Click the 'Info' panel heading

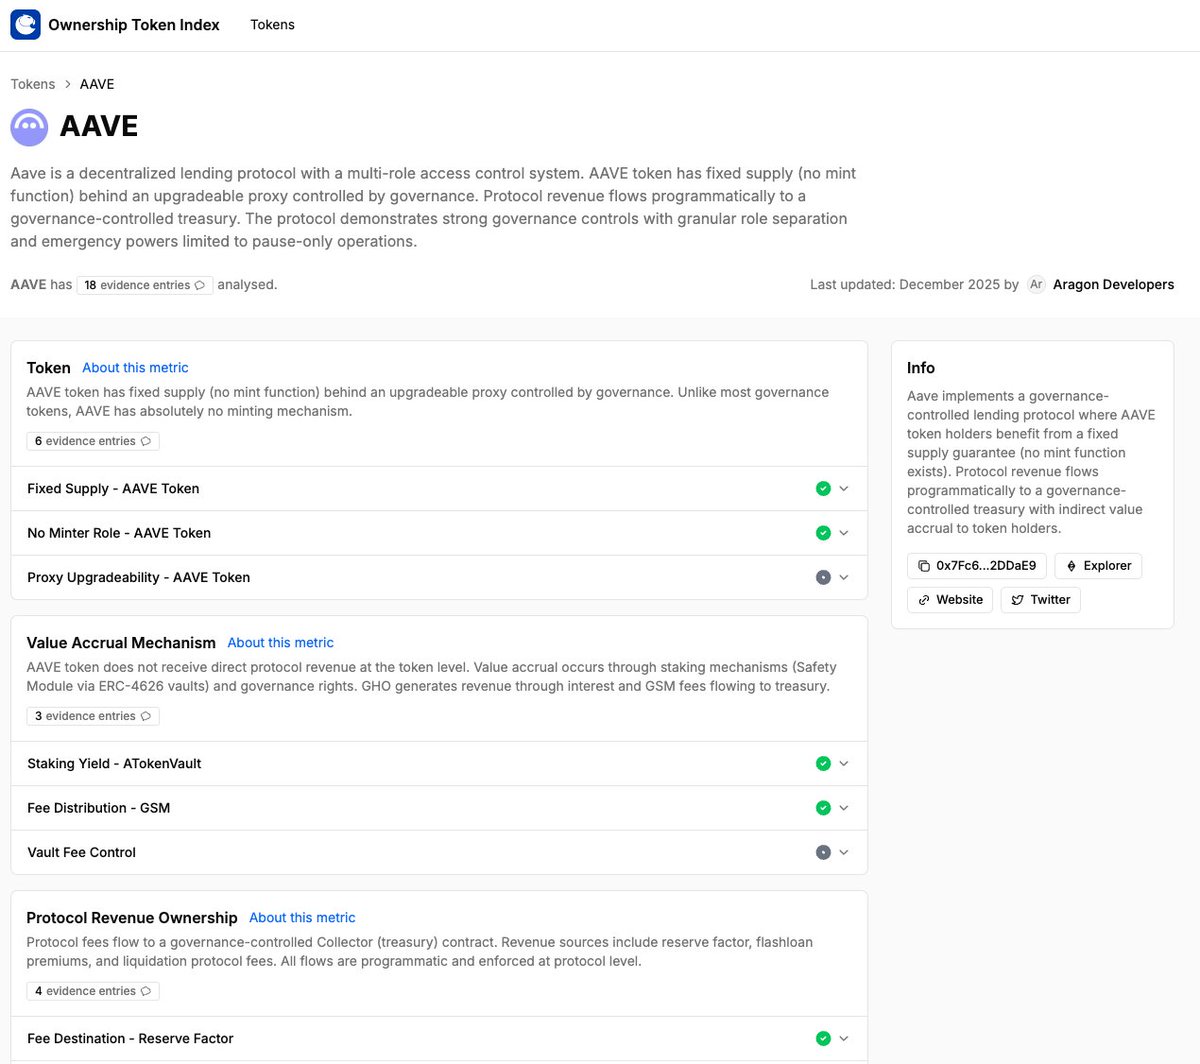[x=921, y=368]
